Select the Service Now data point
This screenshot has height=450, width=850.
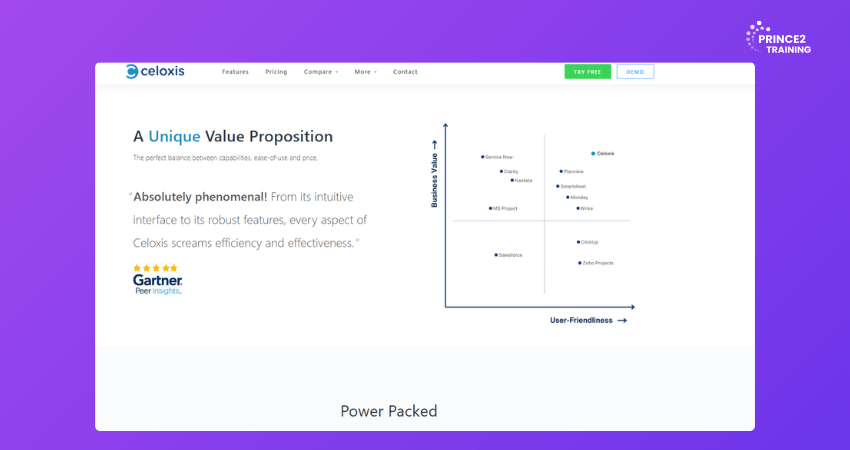tap(482, 157)
